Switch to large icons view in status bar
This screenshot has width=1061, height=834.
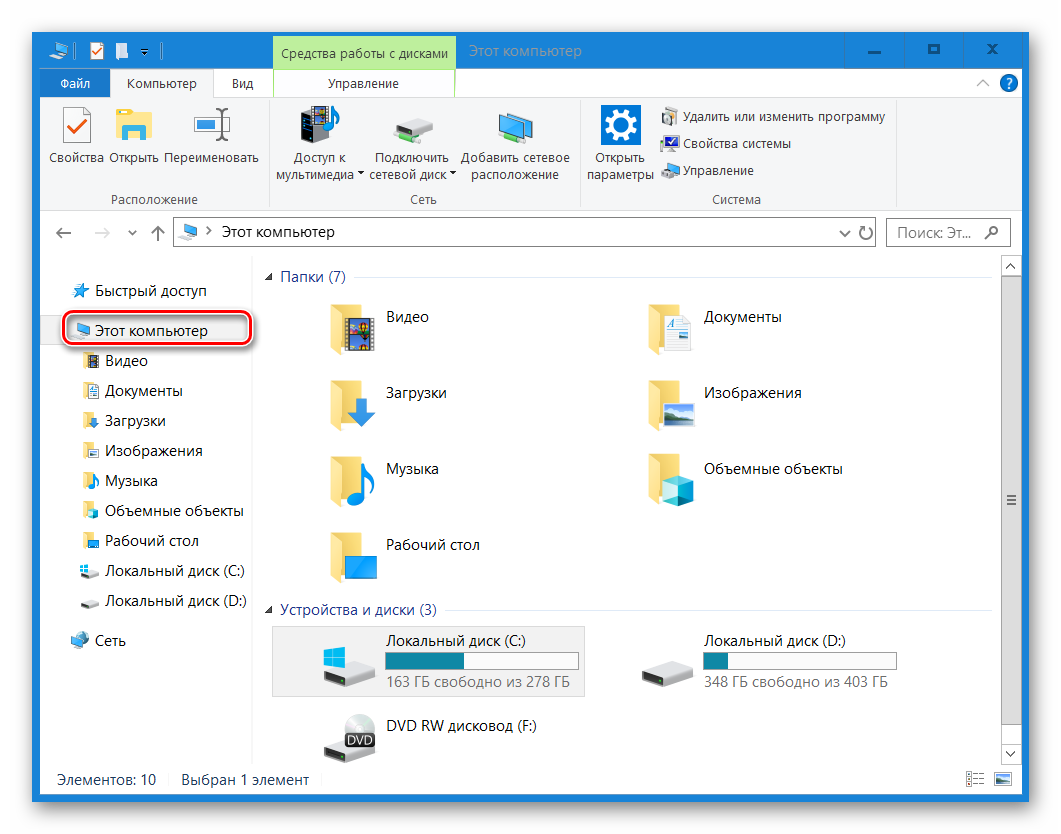click(1003, 779)
